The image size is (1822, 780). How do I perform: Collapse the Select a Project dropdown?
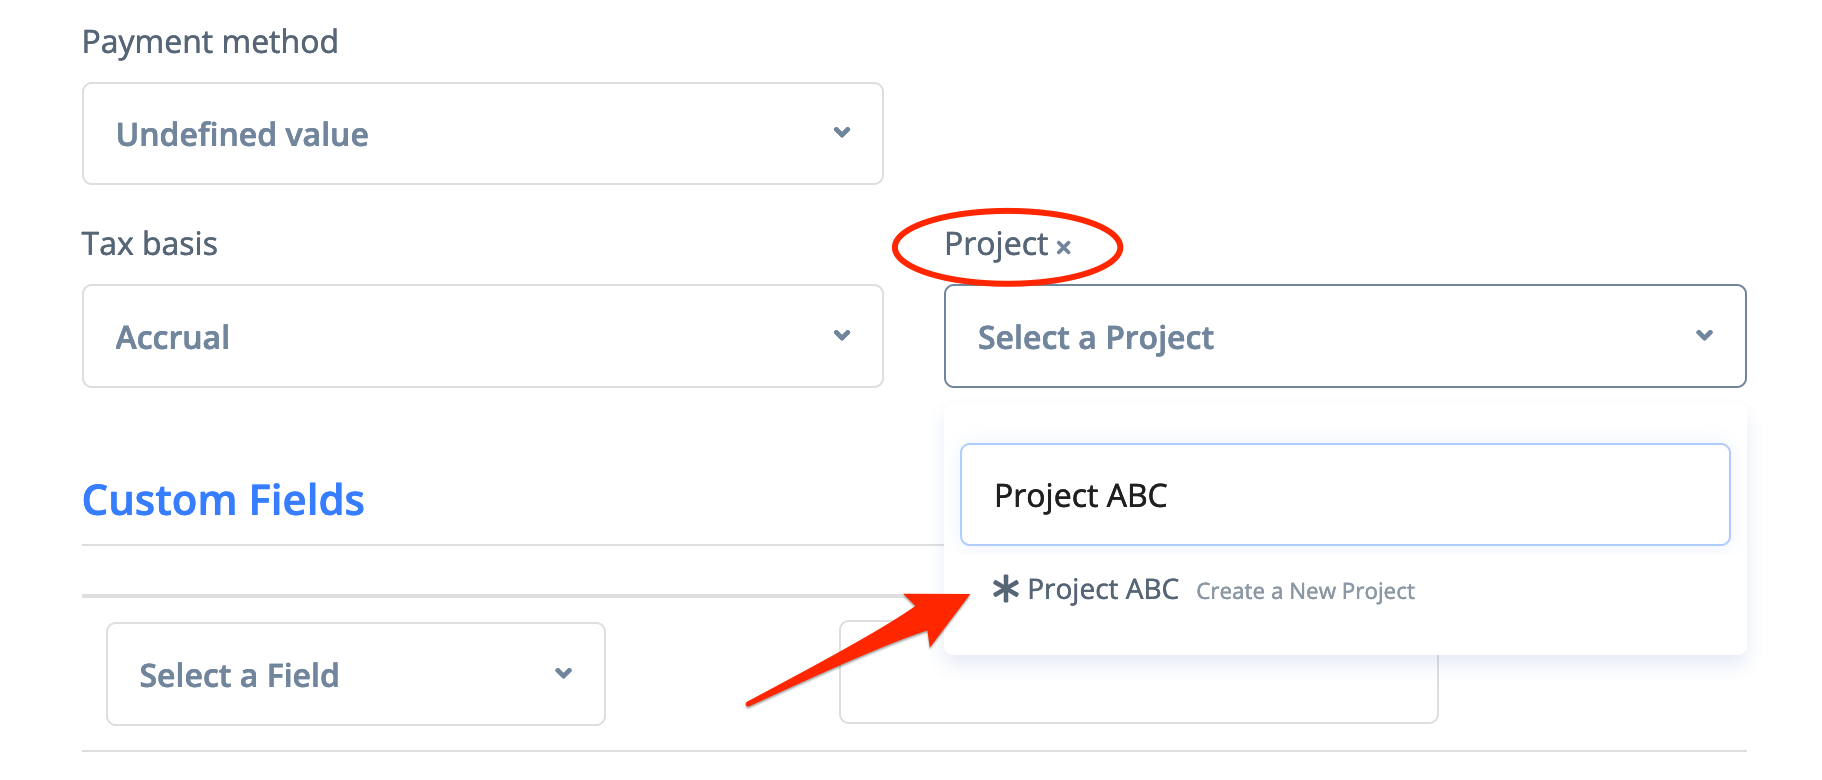point(1344,336)
